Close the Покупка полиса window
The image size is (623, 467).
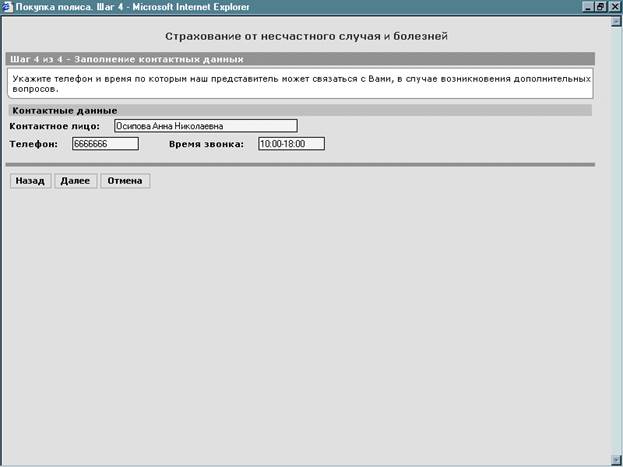615,7
